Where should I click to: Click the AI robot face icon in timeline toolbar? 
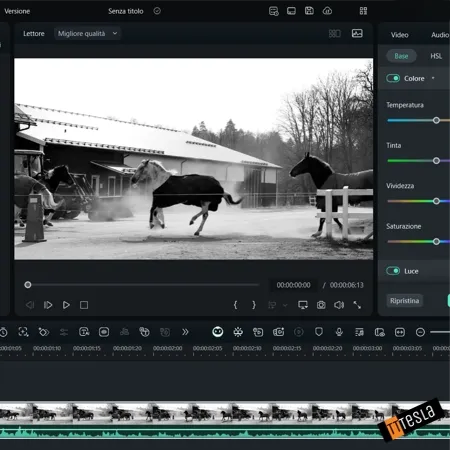pyautogui.click(x=218, y=332)
